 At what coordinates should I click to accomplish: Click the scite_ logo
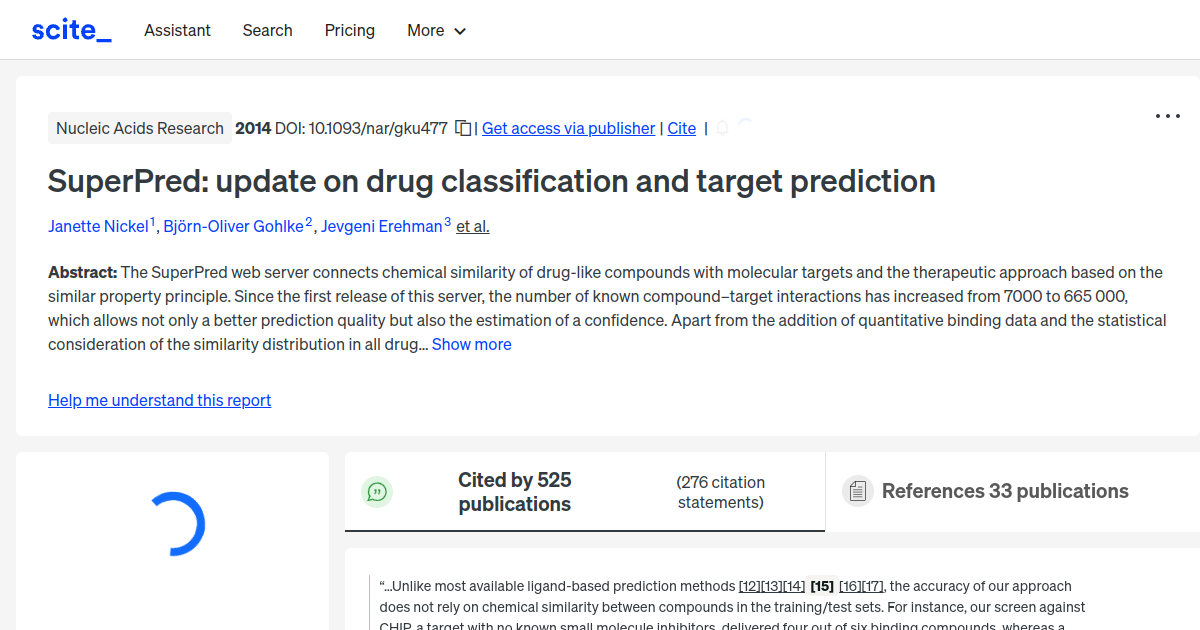point(71,29)
